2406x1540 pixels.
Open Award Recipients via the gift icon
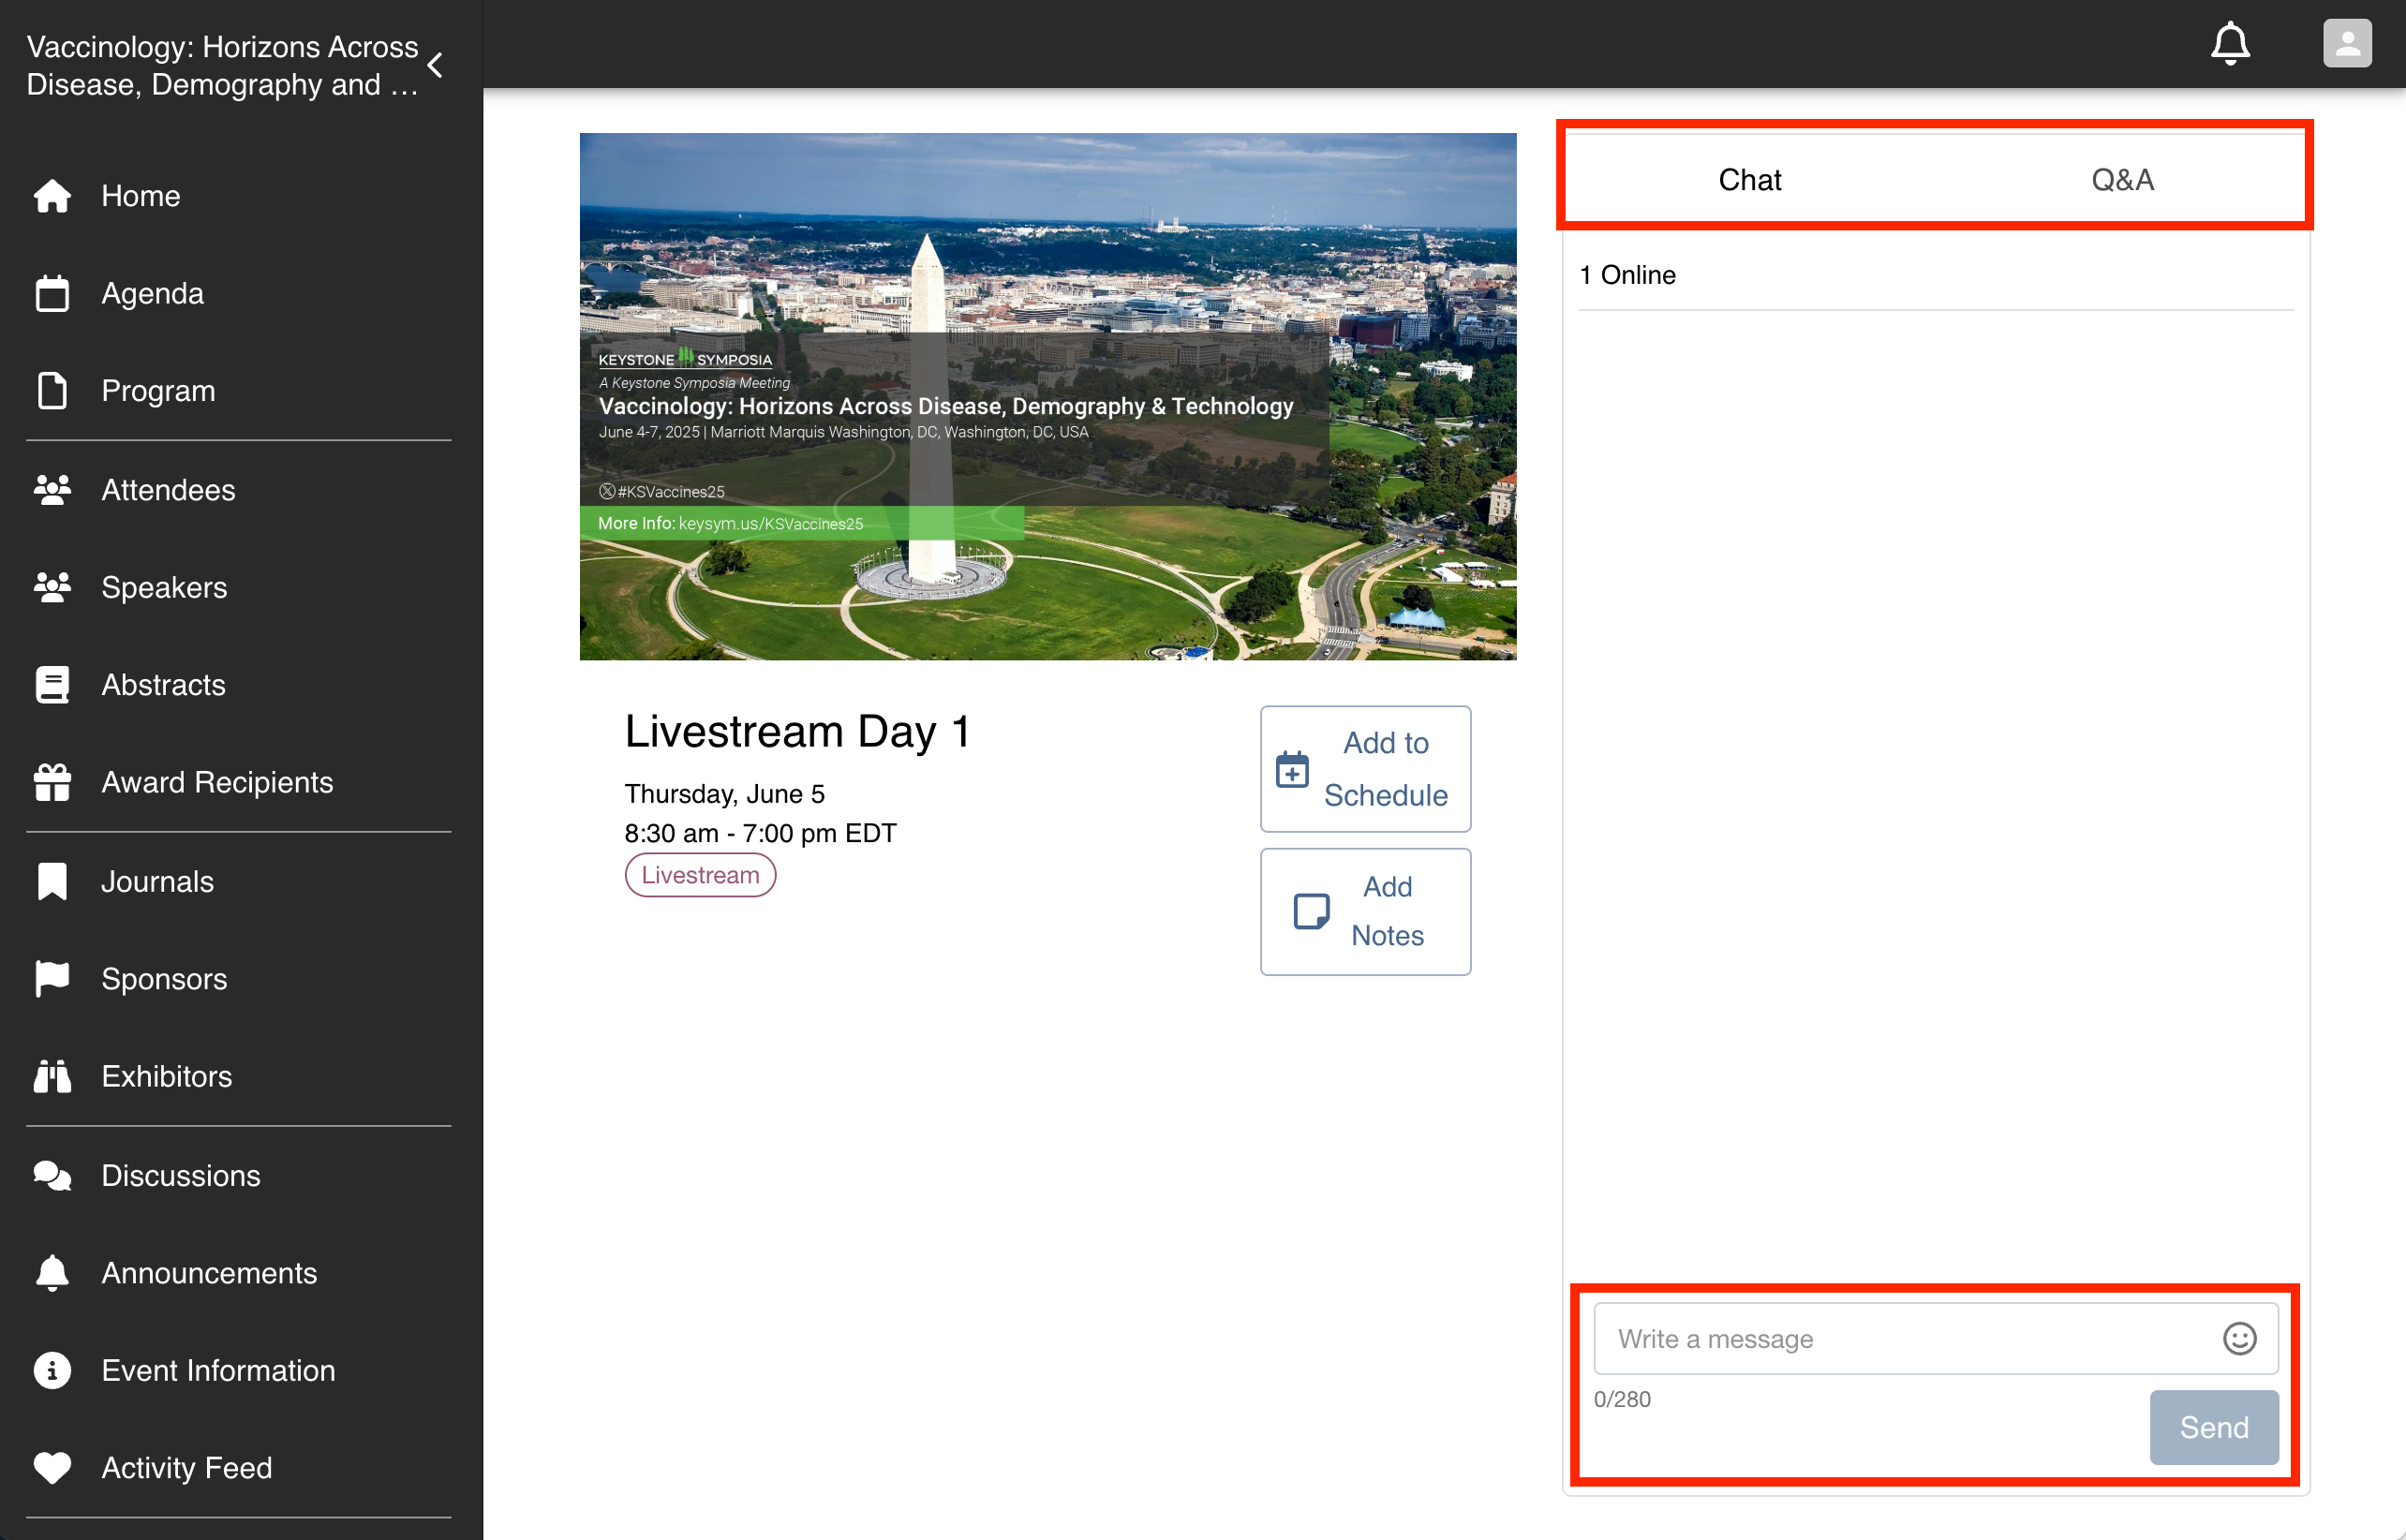point(52,782)
